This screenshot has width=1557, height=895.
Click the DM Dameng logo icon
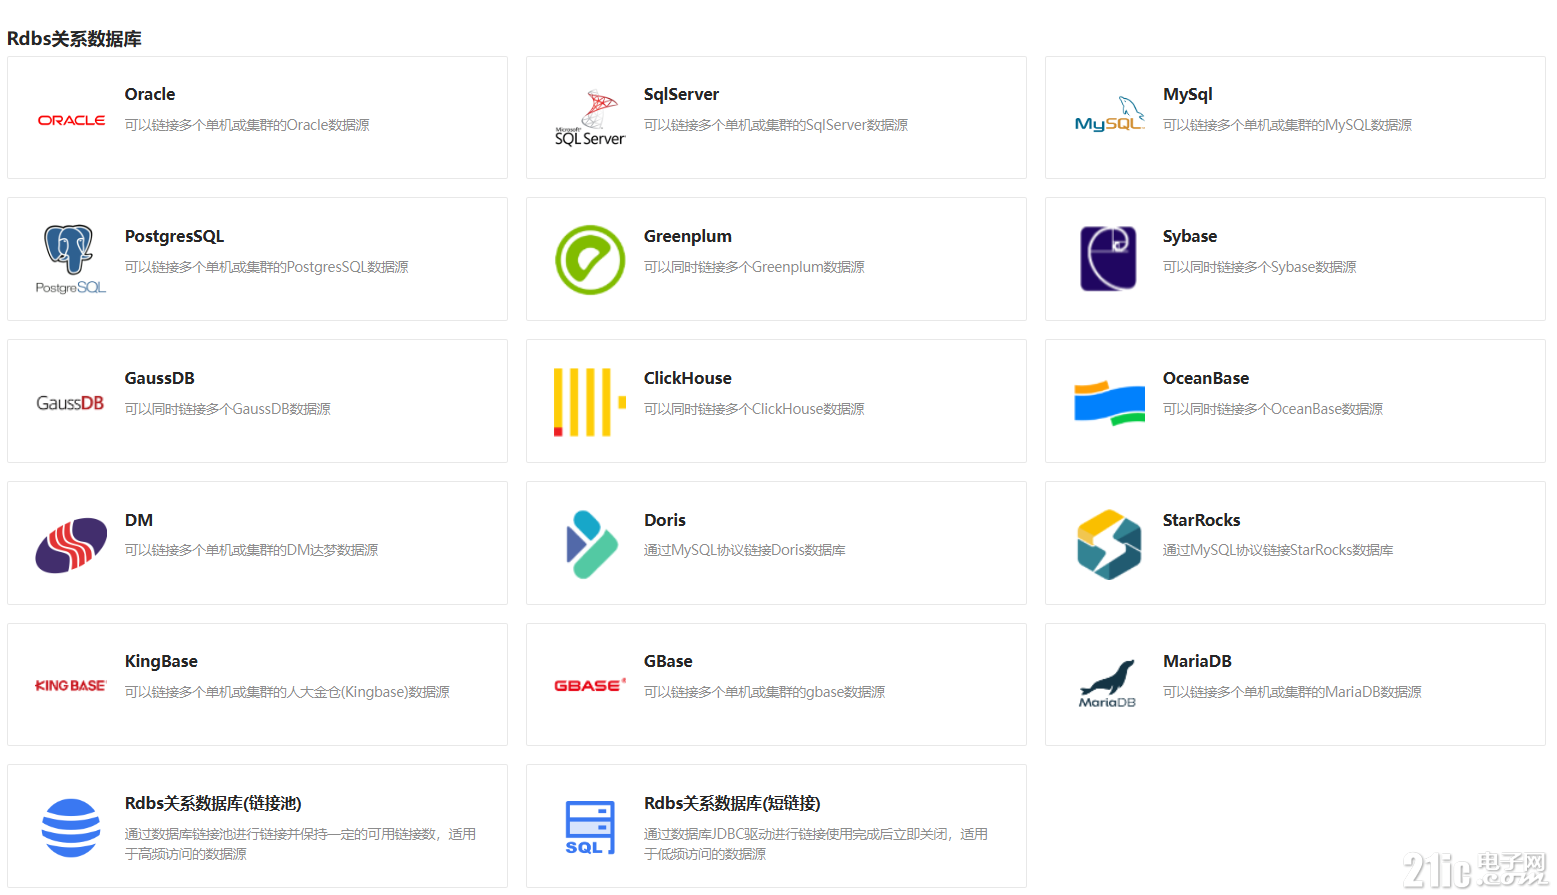point(71,545)
